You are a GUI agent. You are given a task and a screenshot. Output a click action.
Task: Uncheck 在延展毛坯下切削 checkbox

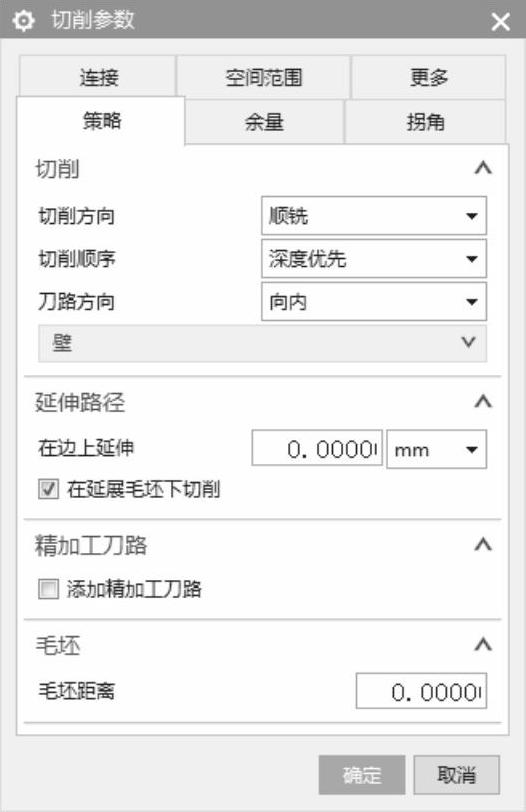point(48,489)
